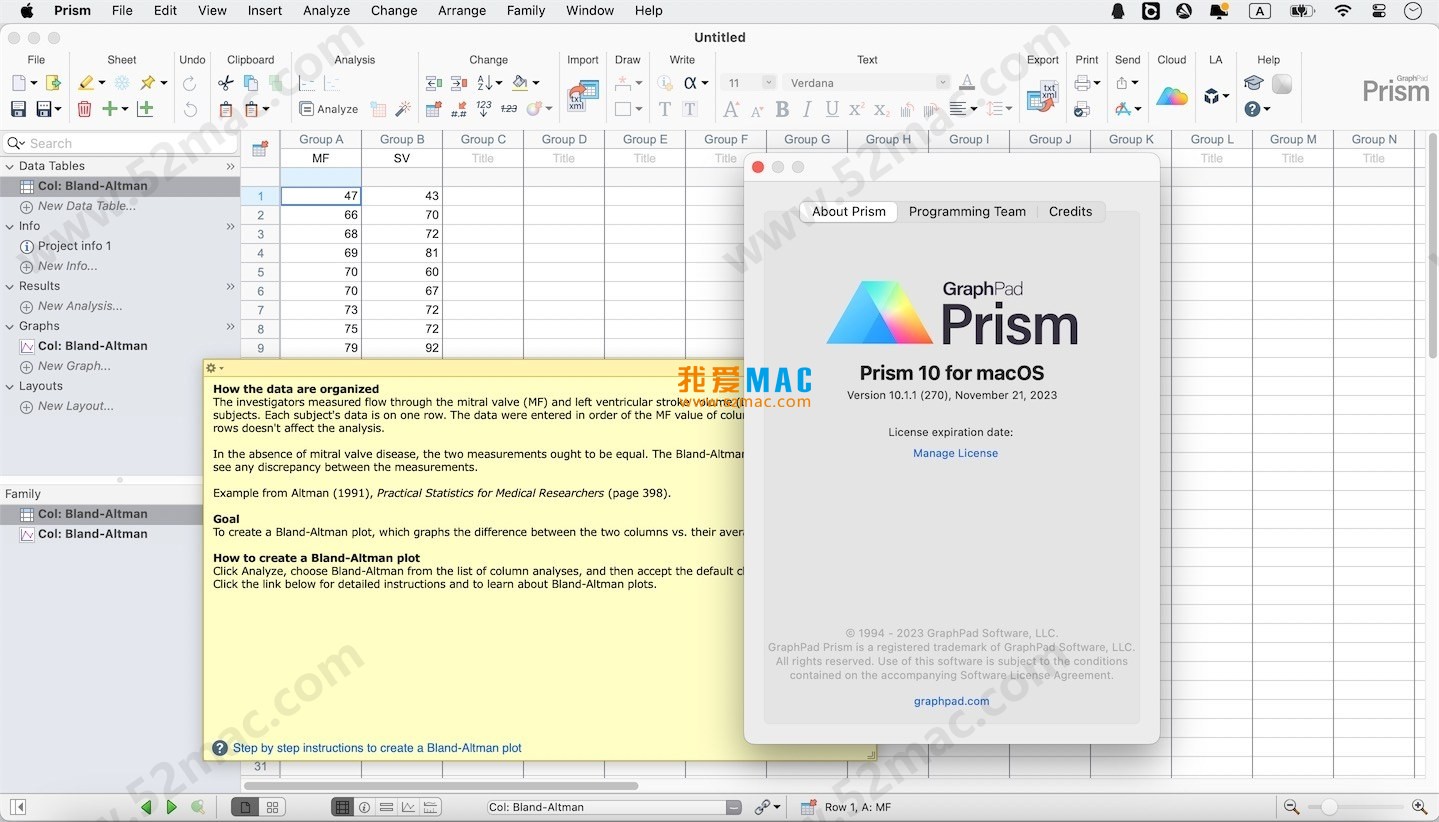This screenshot has height=822, width=1439.
Task: Select cell with value 81 in SV column
Action: 402,253
